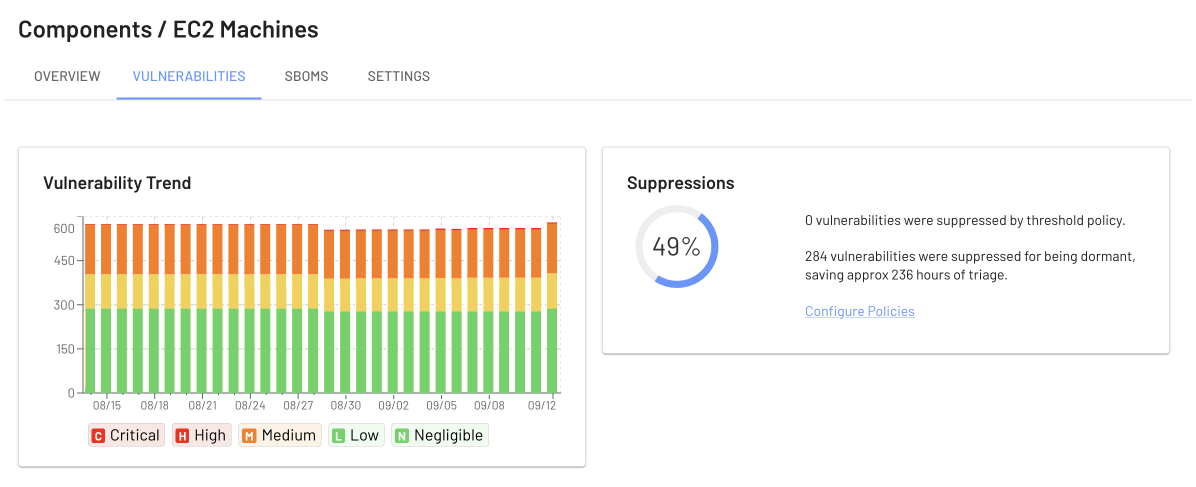Image resolution: width=1196 pixels, height=487 pixels.
Task: Select the Vulnerabilities tab
Action: 189,76
